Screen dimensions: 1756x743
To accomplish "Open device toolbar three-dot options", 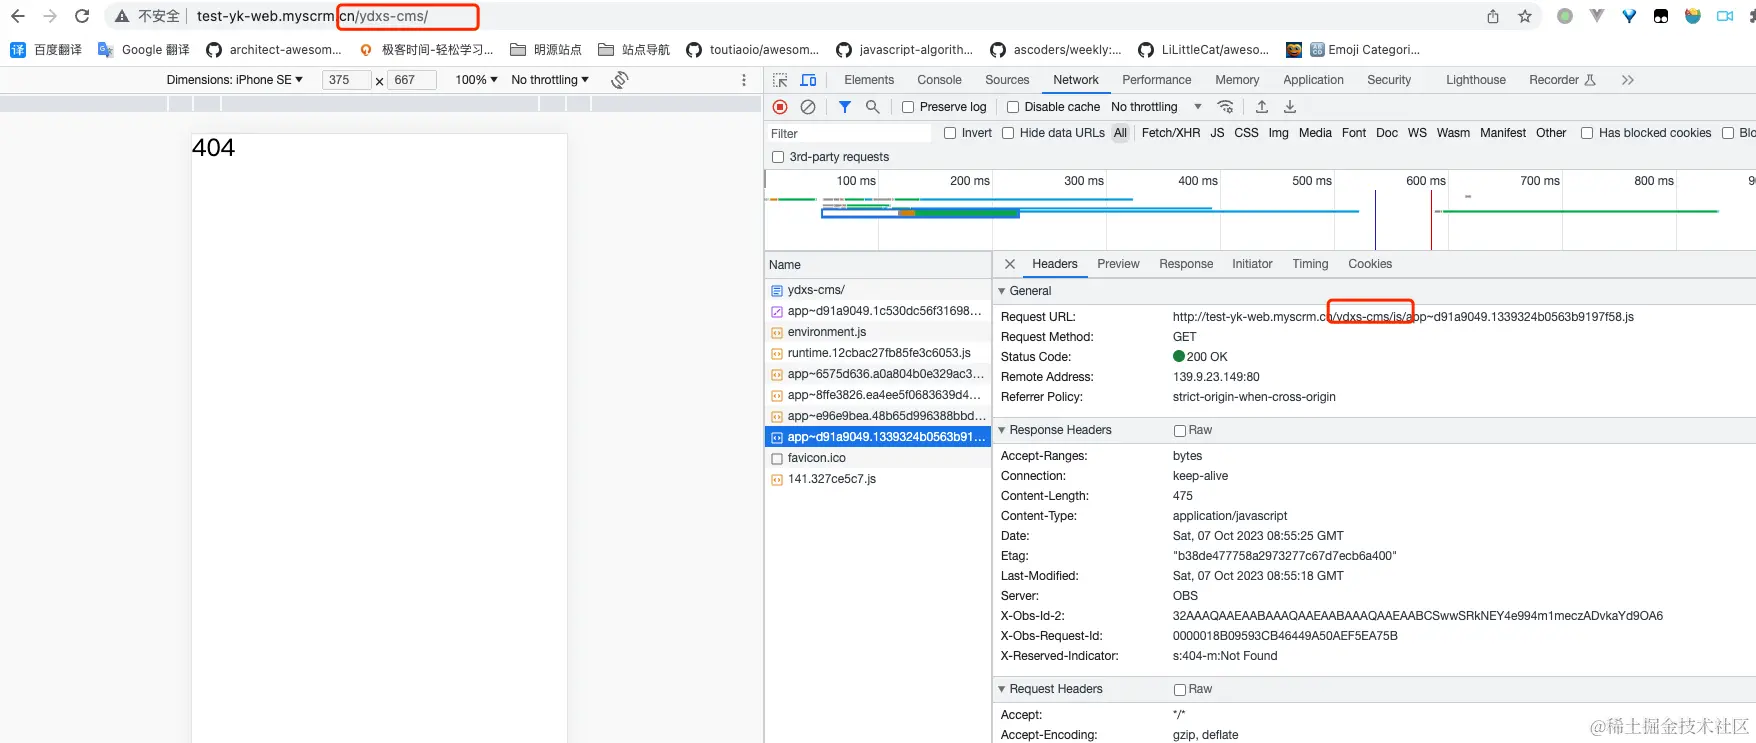I will pos(743,80).
